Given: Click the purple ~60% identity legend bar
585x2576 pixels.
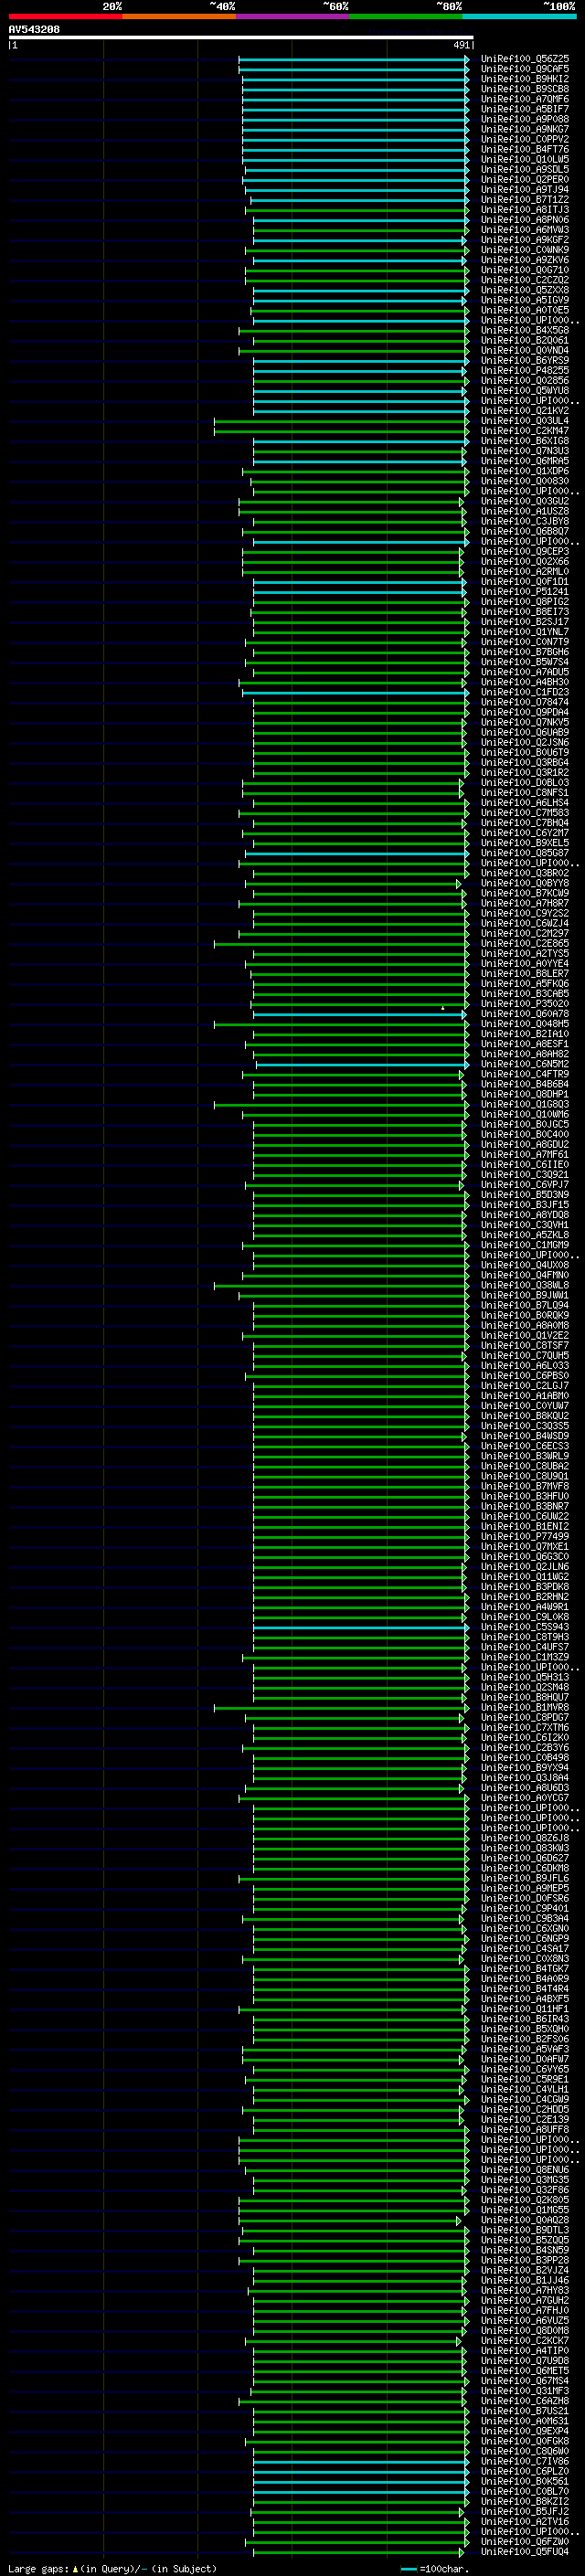Looking at the screenshot, I should coord(292,16).
